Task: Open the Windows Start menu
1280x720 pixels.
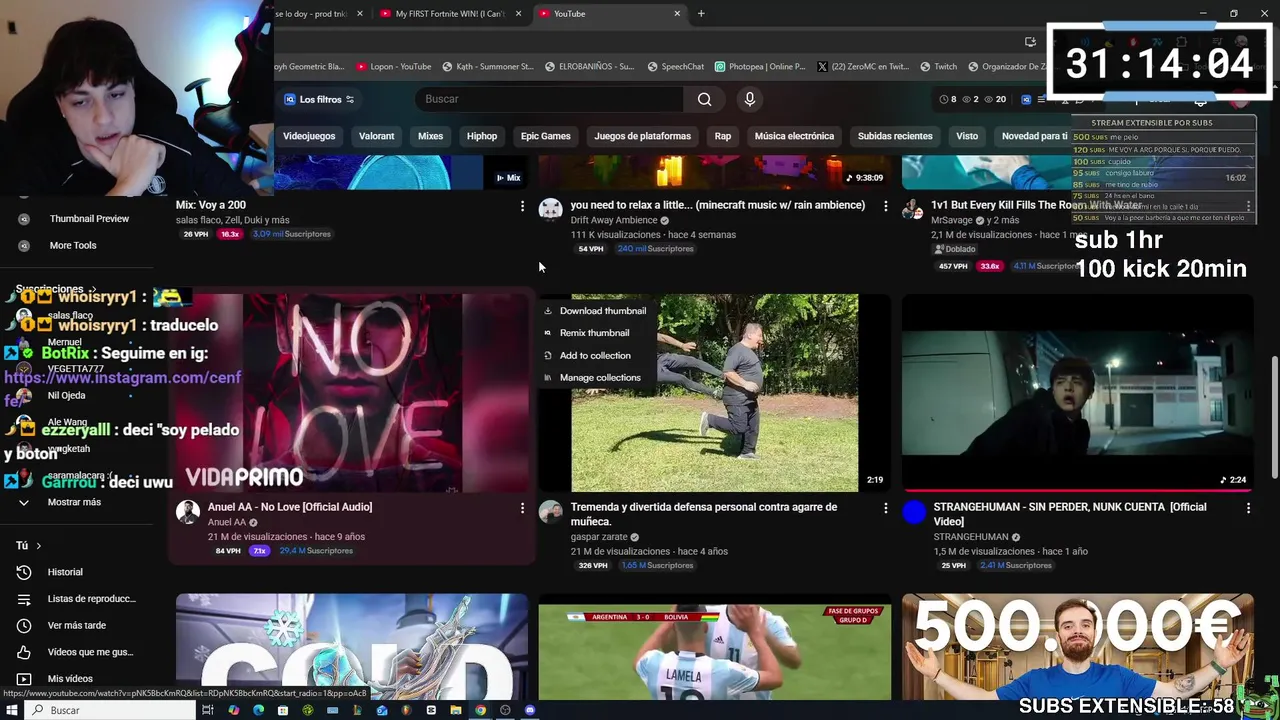Action: [13, 710]
